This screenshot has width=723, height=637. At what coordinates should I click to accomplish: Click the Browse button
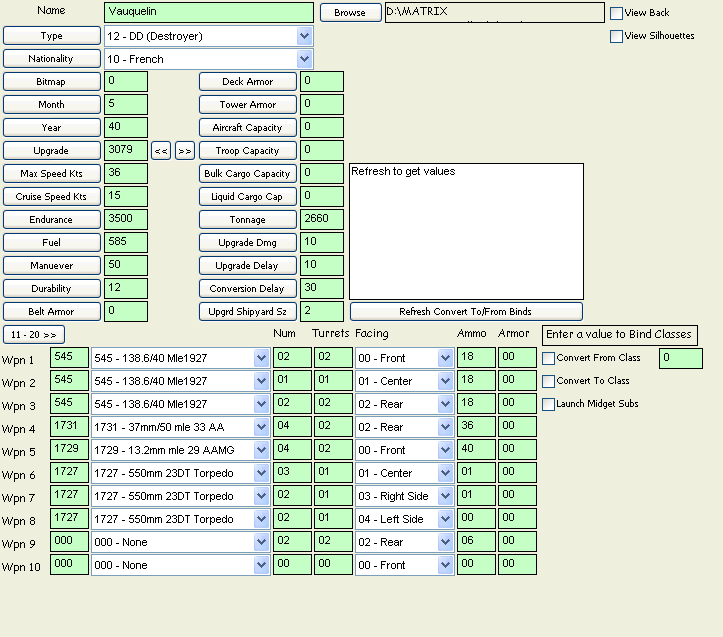click(x=350, y=12)
